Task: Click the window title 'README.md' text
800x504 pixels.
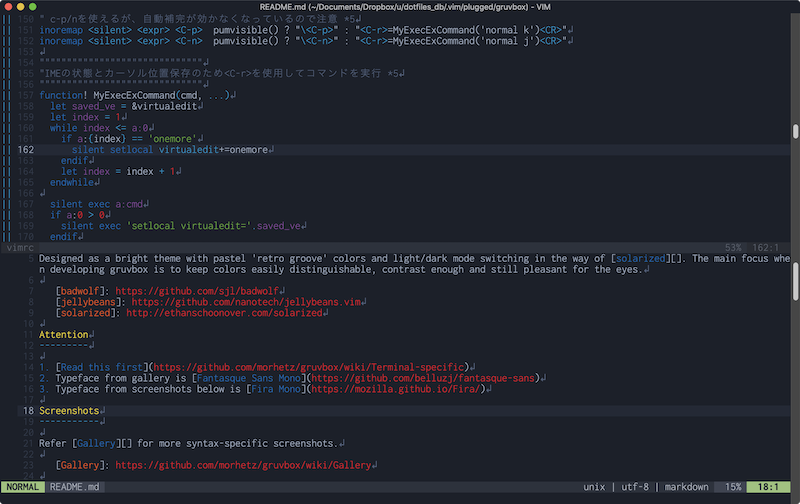Action: click(283, 7)
